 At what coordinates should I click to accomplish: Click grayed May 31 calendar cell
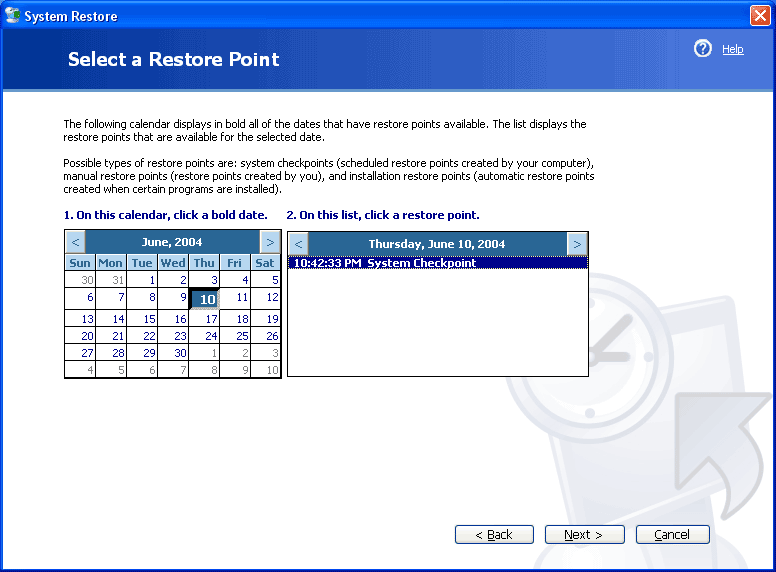[x=111, y=280]
